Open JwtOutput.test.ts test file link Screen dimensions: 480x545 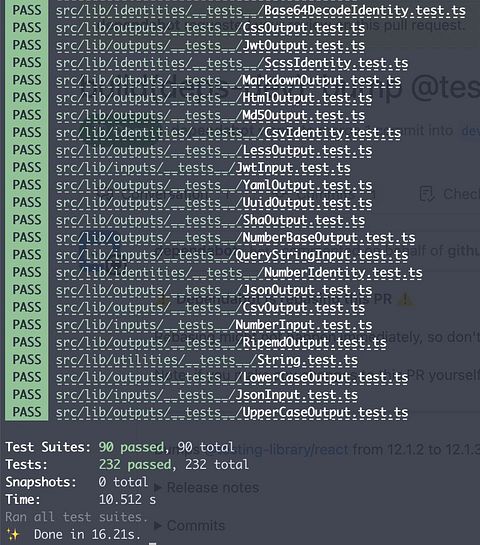pos(210,46)
